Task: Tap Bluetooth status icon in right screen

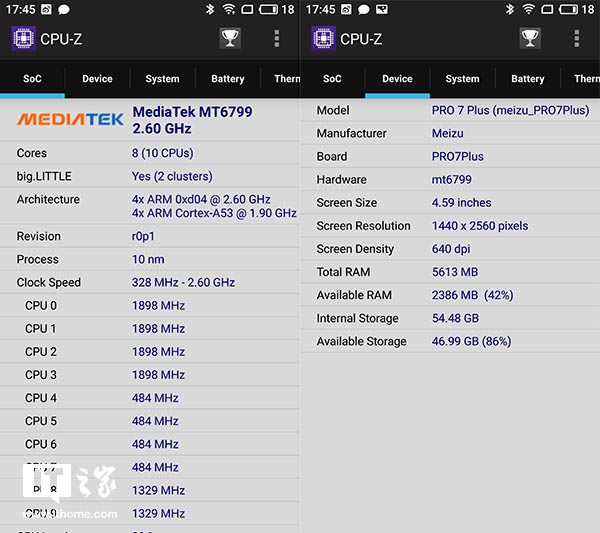Action: click(x=510, y=9)
